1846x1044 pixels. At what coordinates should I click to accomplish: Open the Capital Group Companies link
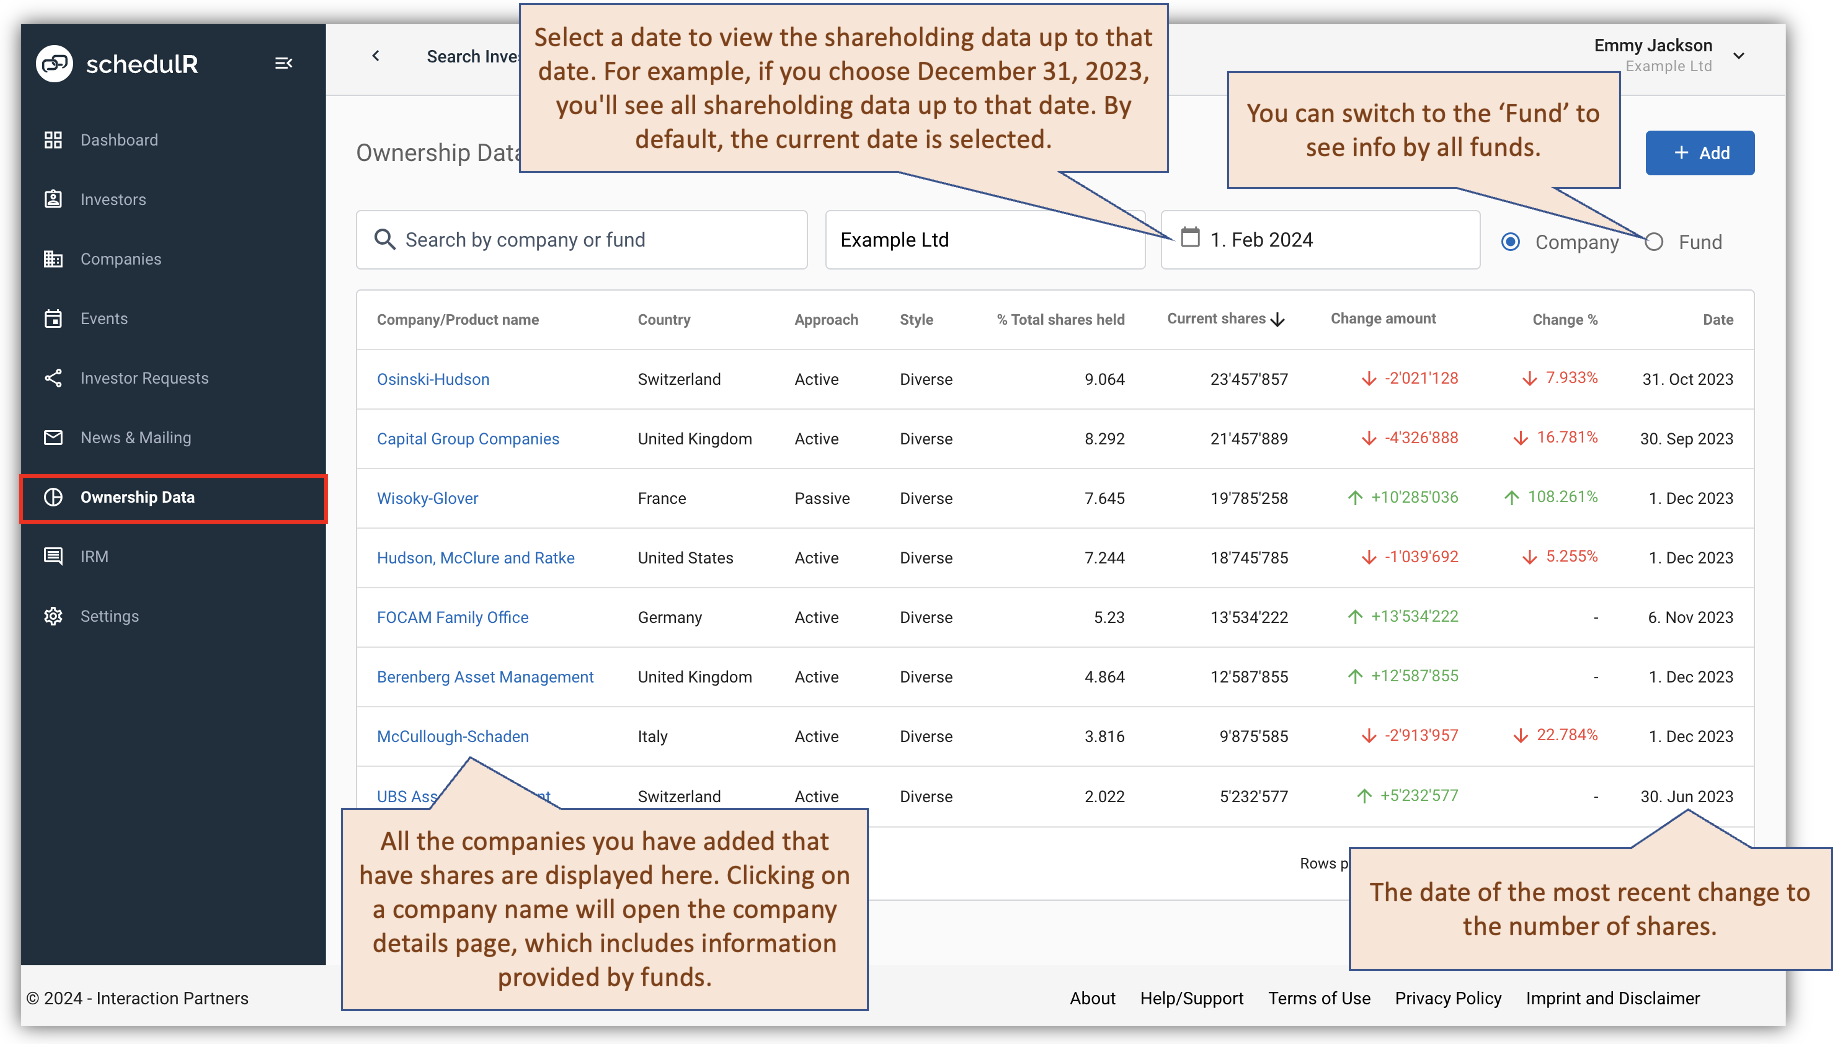pyautogui.click(x=467, y=438)
